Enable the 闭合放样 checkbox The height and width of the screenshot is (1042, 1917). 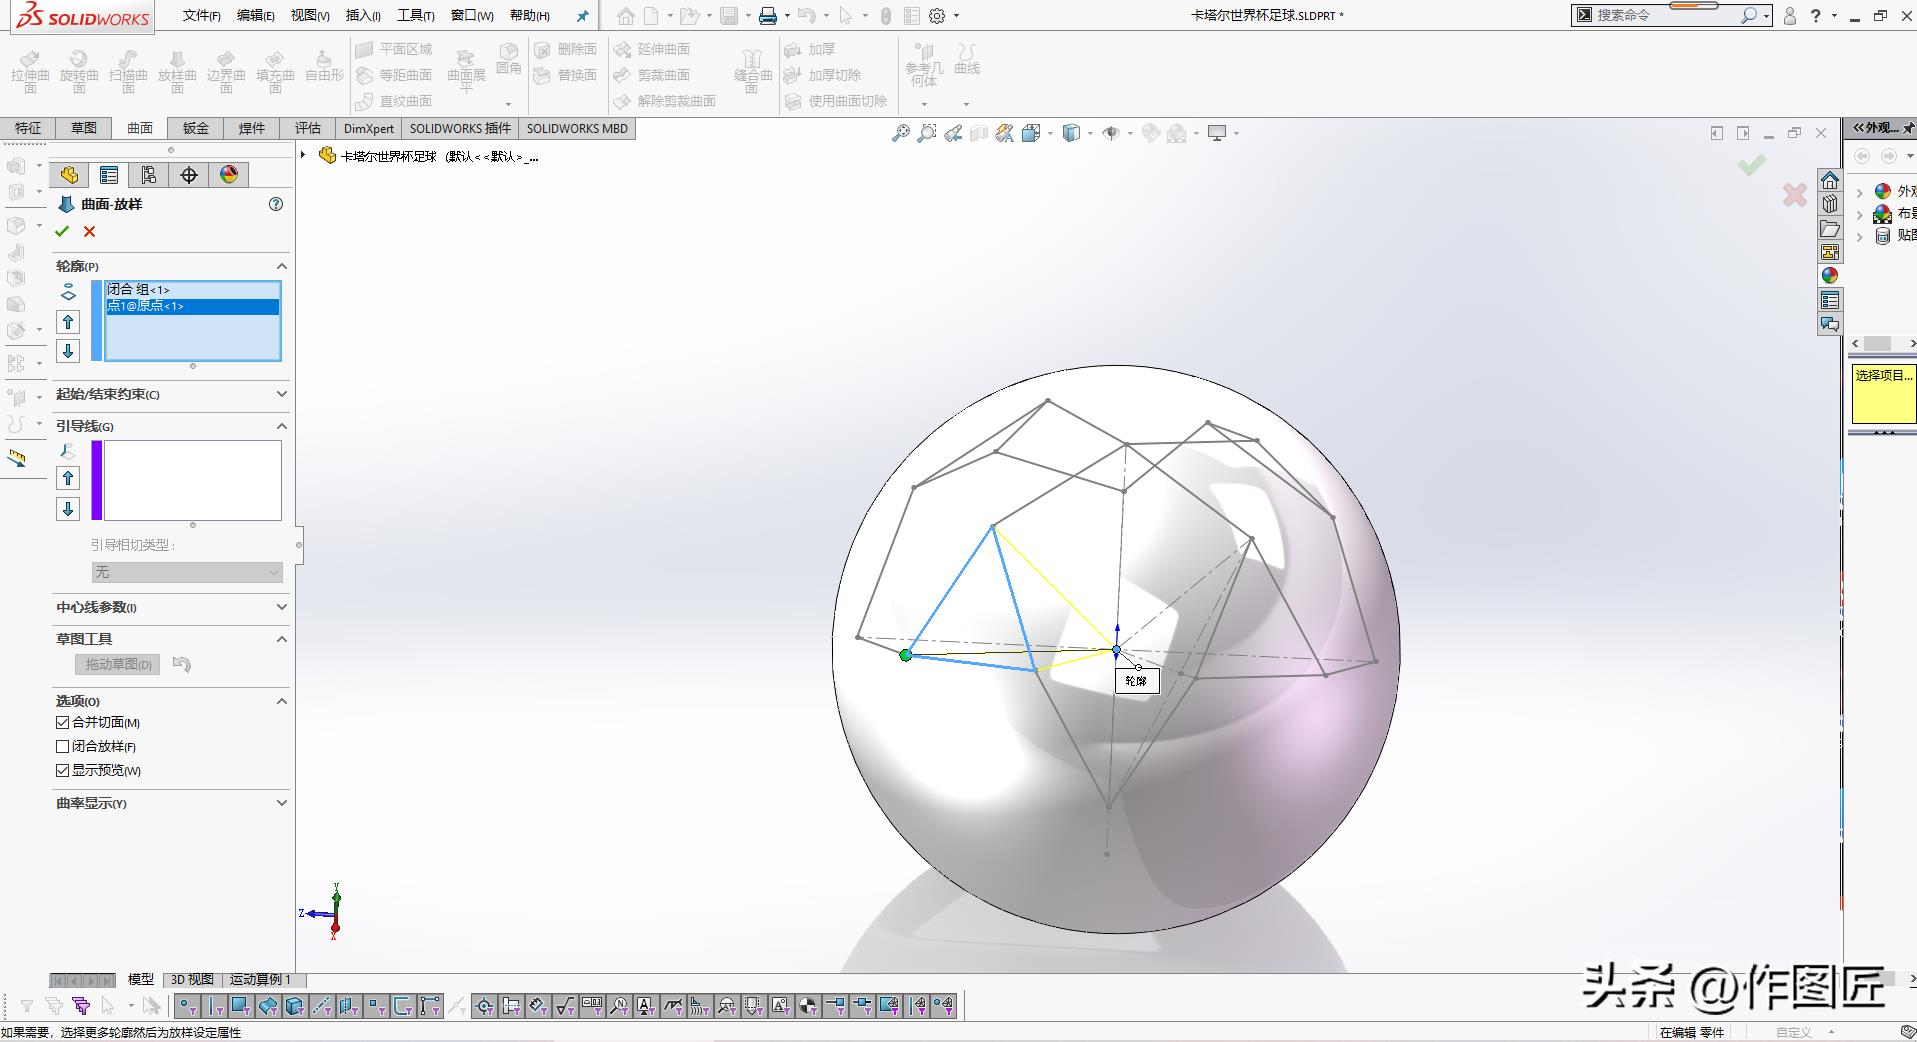point(63,746)
